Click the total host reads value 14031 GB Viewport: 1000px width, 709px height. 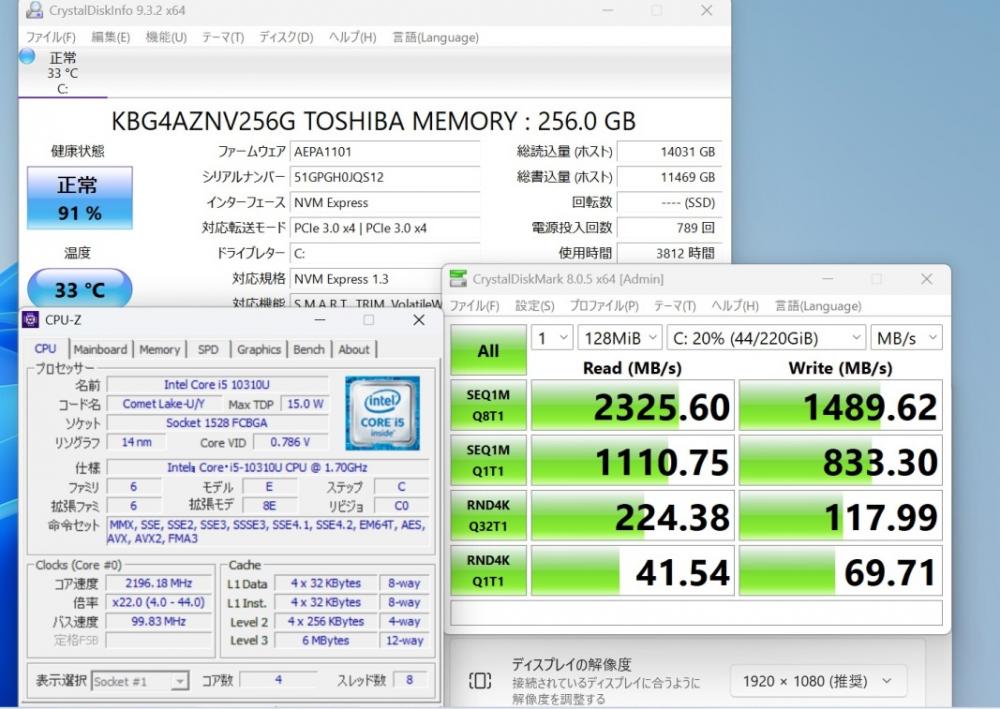click(670, 152)
